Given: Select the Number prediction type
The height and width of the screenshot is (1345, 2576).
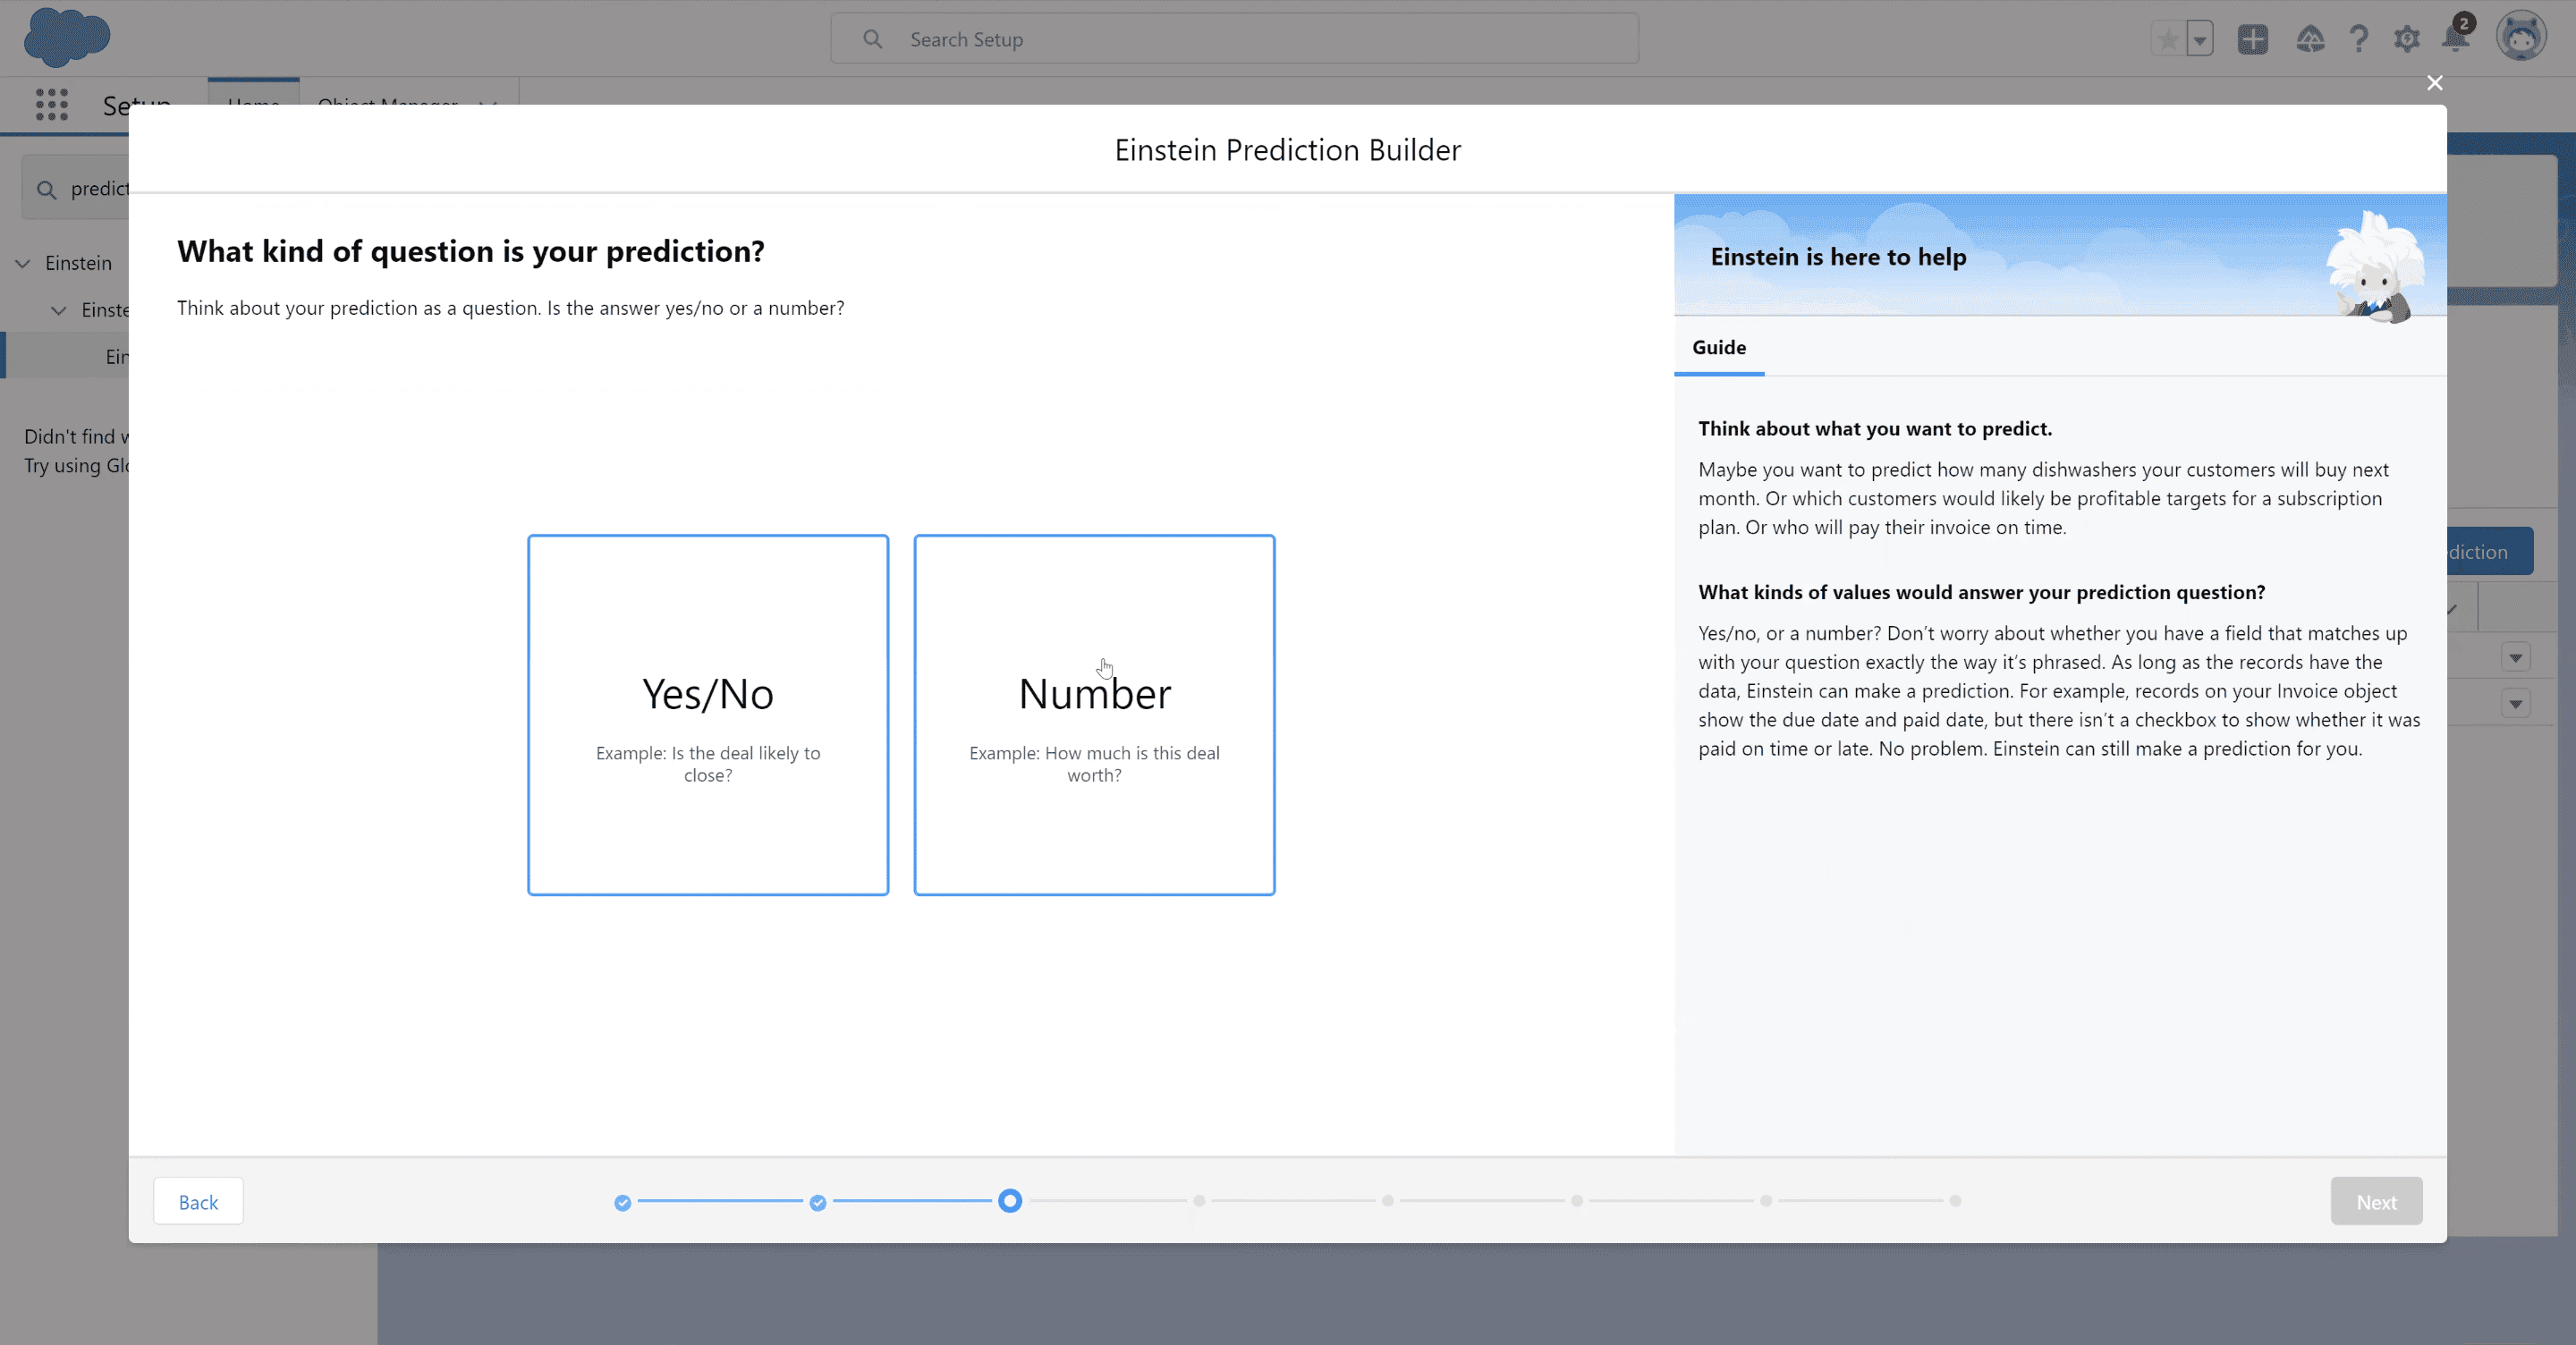Looking at the screenshot, I should (x=1094, y=714).
